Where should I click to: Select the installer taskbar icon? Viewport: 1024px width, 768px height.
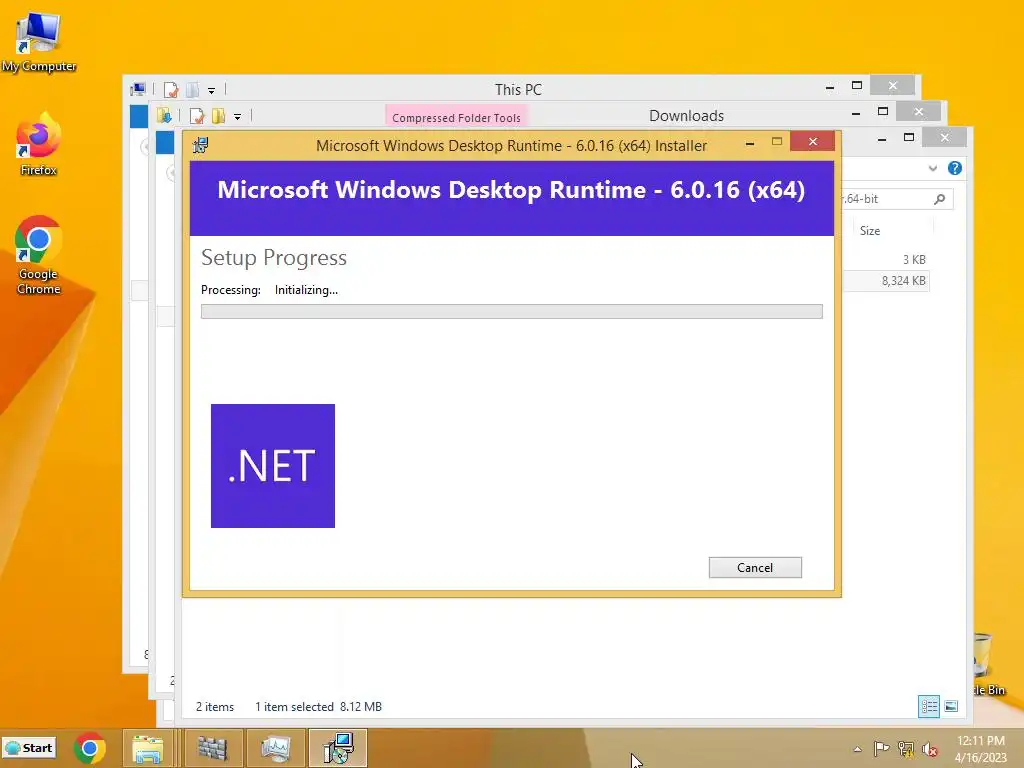click(338, 748)
